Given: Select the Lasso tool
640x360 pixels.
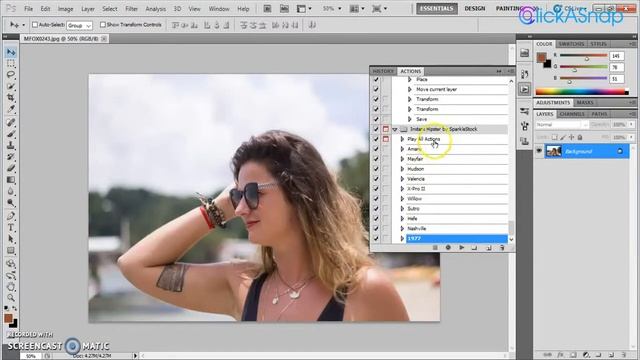Looking at the screenshot, I should 11,75.
